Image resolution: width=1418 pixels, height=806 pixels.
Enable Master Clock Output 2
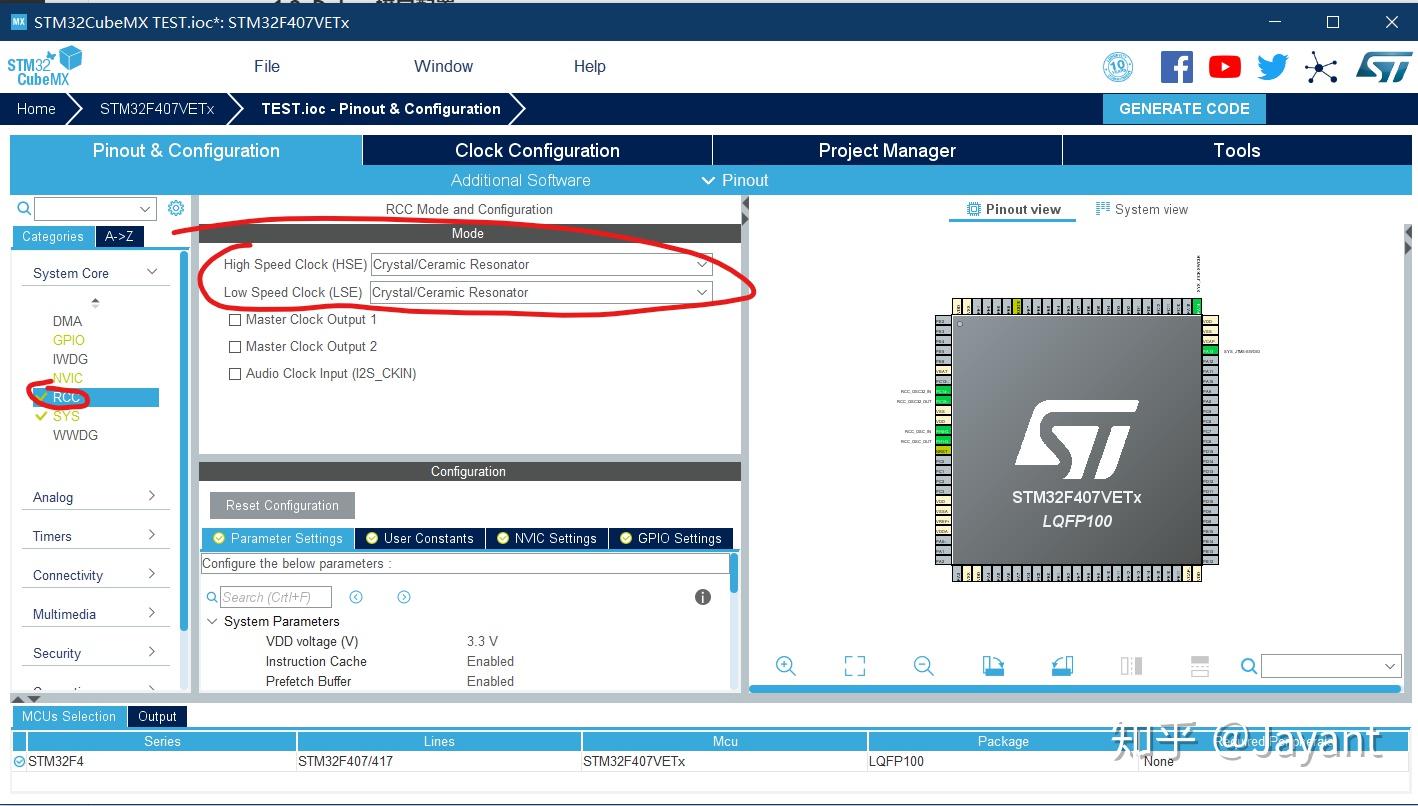pos(235,346)
